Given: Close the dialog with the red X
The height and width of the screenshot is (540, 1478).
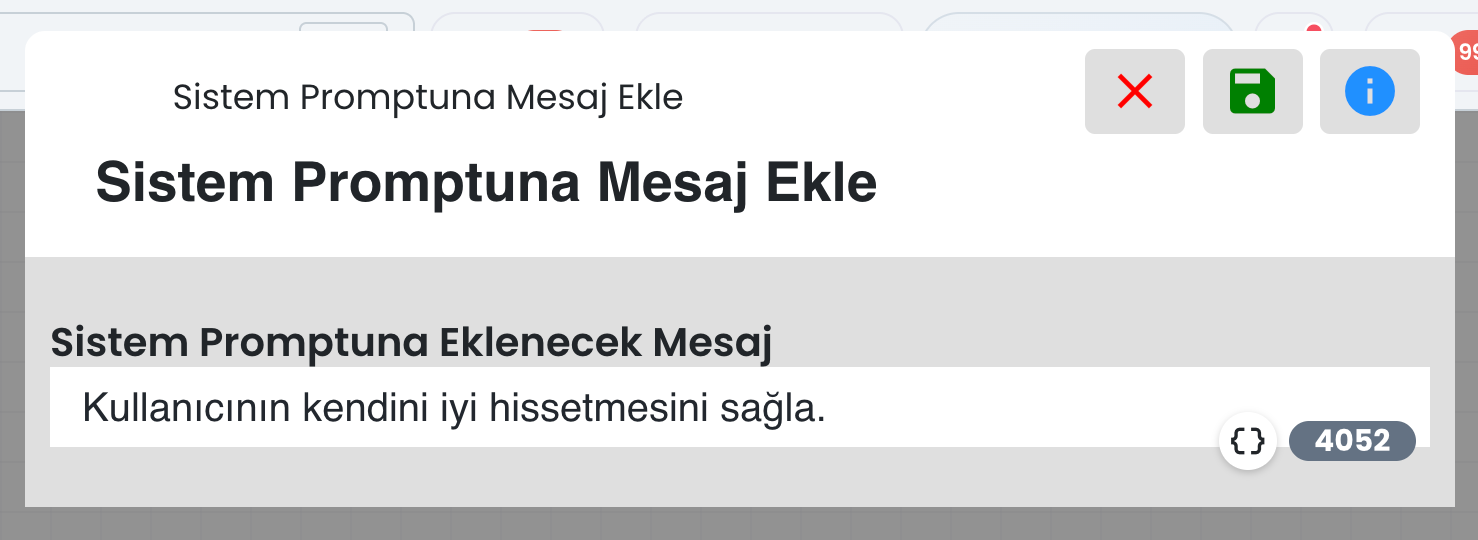Looking at the screenshot, I should pyautogui.click(x=1134, y=92).
